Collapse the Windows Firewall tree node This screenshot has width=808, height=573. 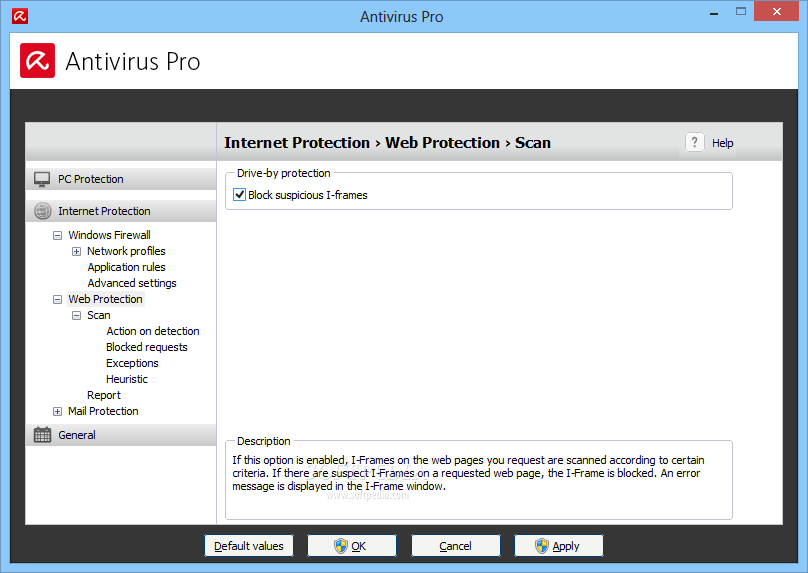57,235
